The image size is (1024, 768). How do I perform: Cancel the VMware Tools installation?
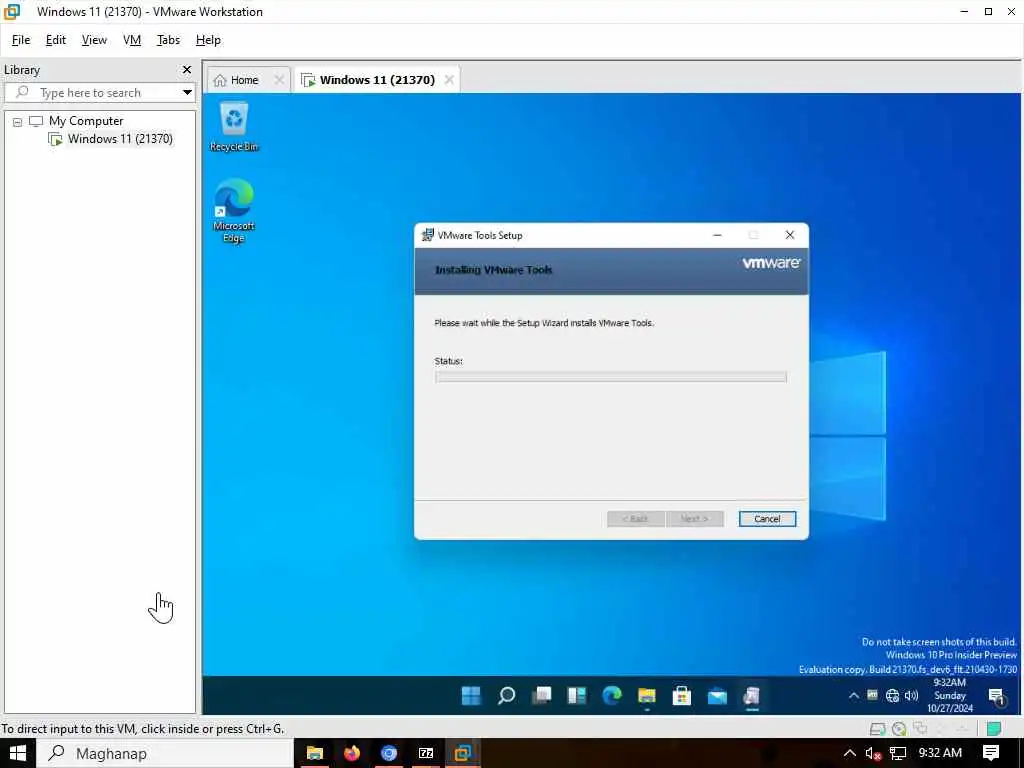[x=767, y=519]
